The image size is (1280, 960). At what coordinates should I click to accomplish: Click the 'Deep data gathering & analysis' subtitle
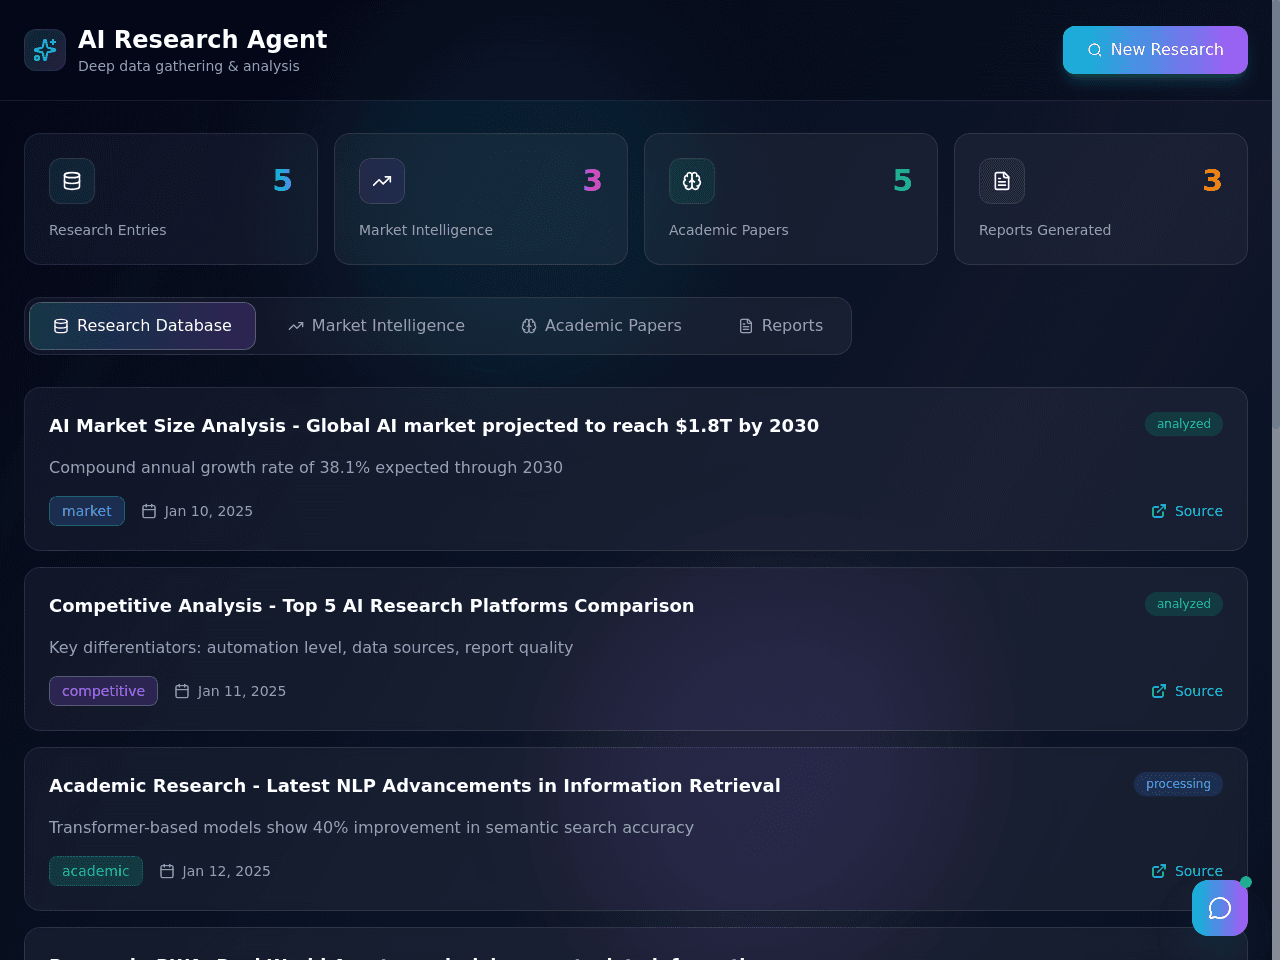(x=189, y=66)
